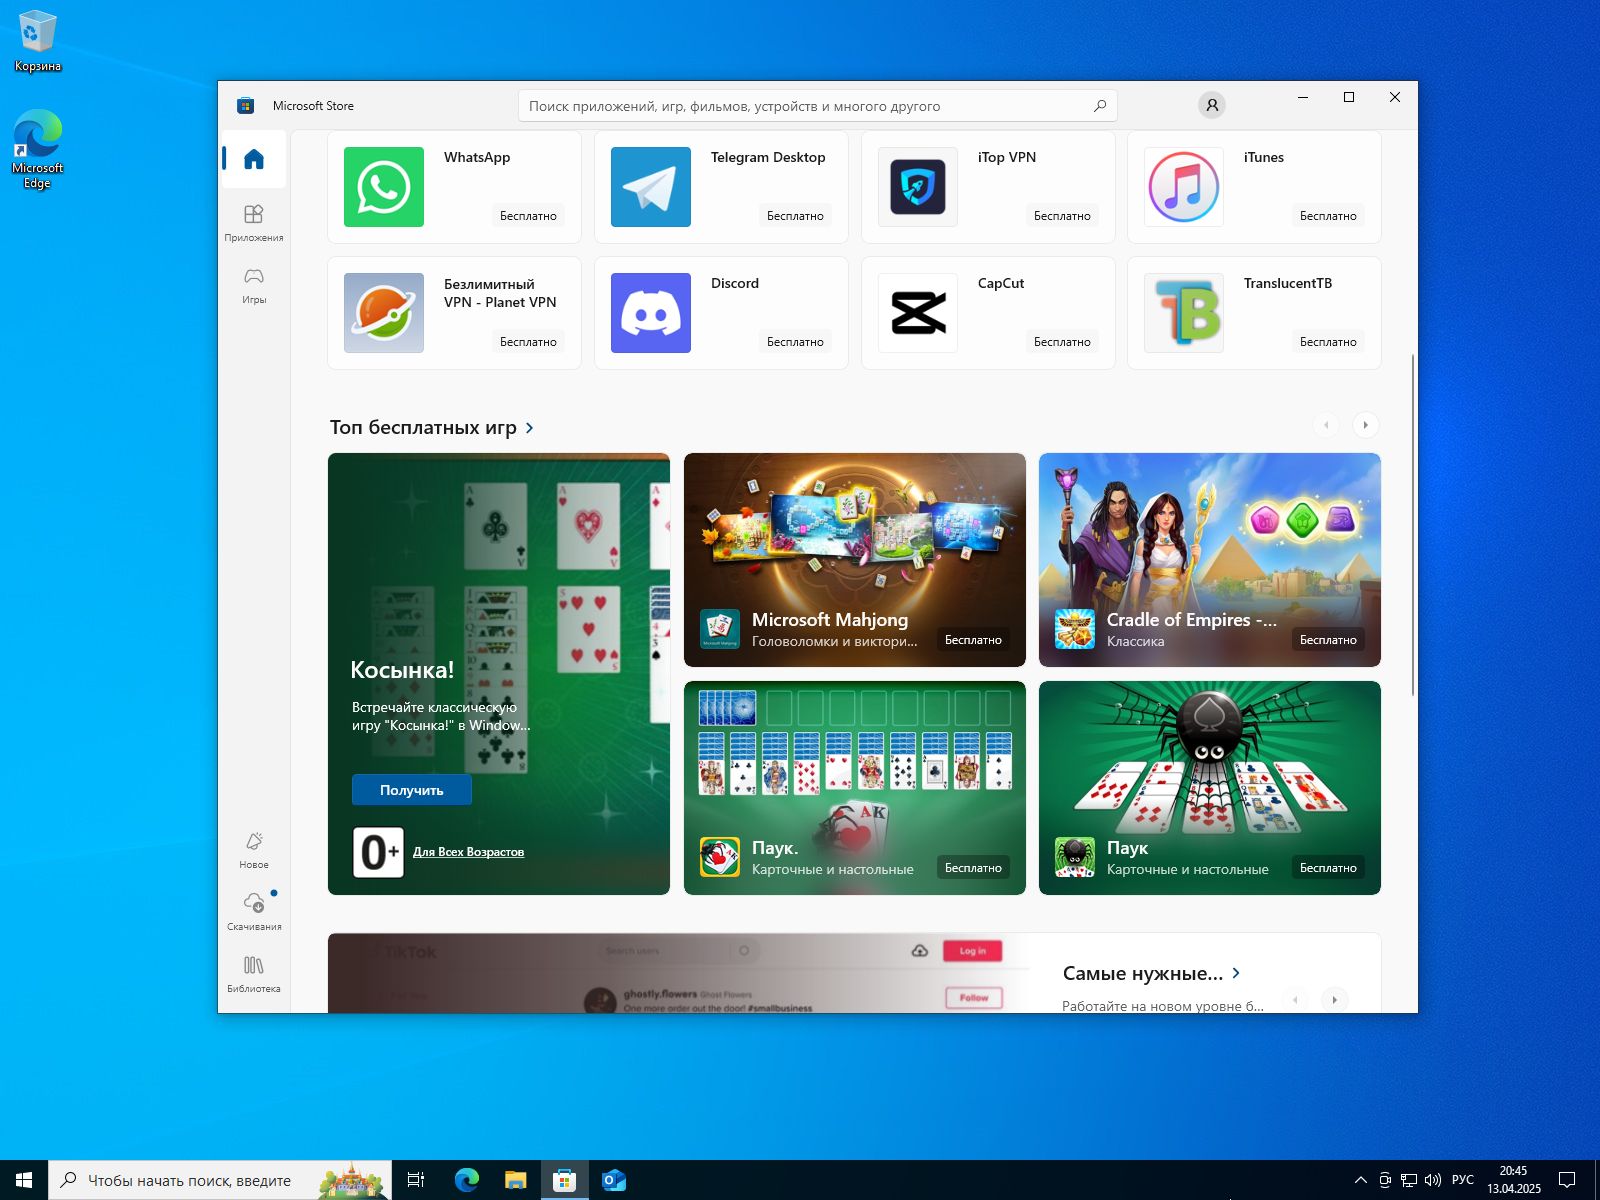Open the Discord app icon
The width and height of the screenshot is (1600, 1200).
[651, 313]
